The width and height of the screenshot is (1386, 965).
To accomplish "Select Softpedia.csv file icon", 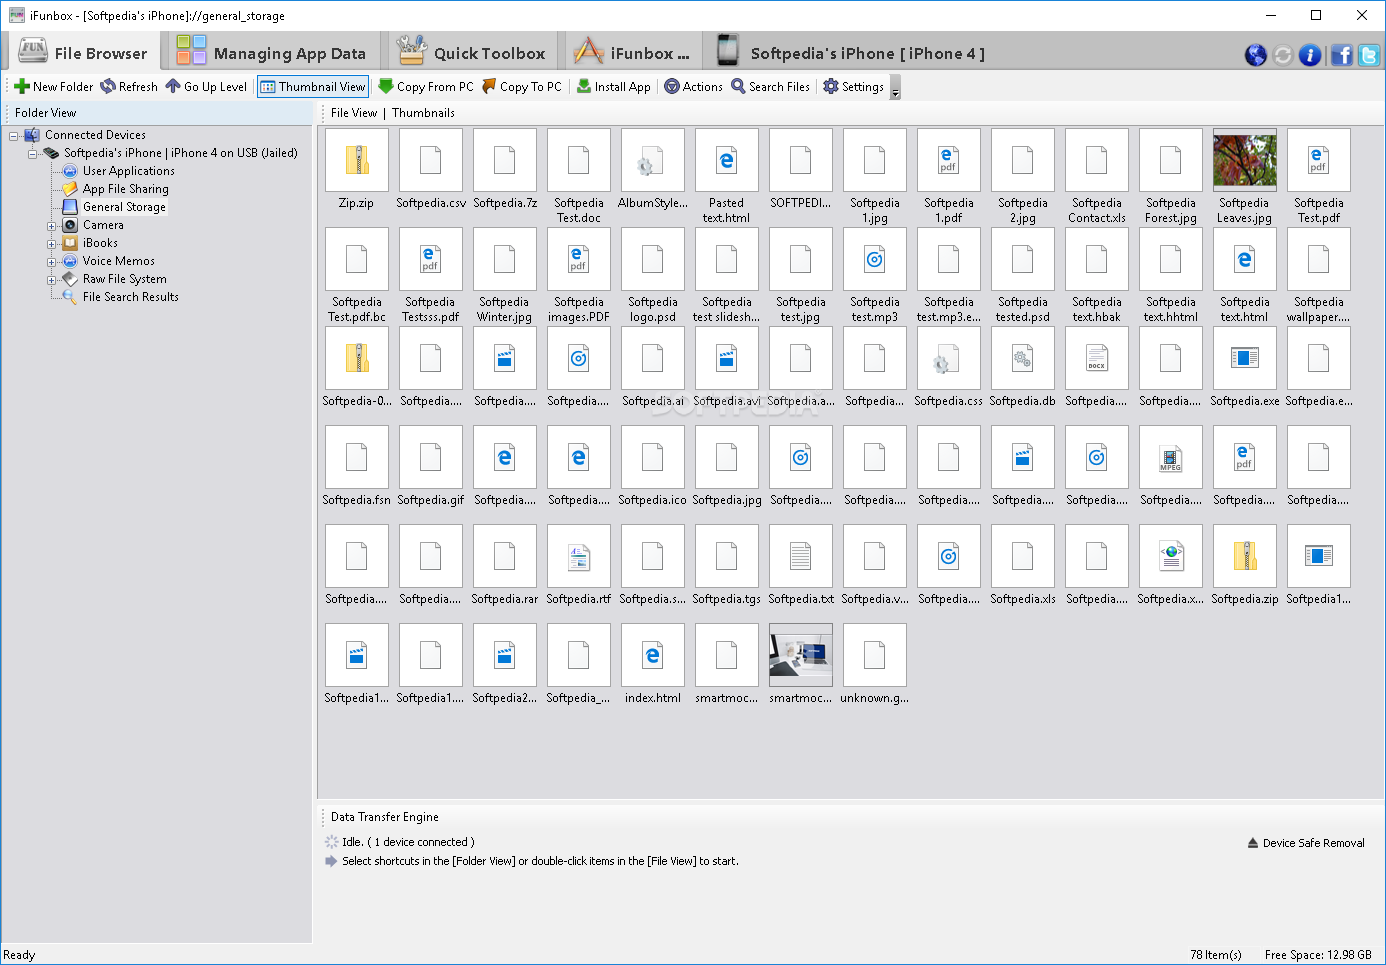I will [x=431, y=160].
